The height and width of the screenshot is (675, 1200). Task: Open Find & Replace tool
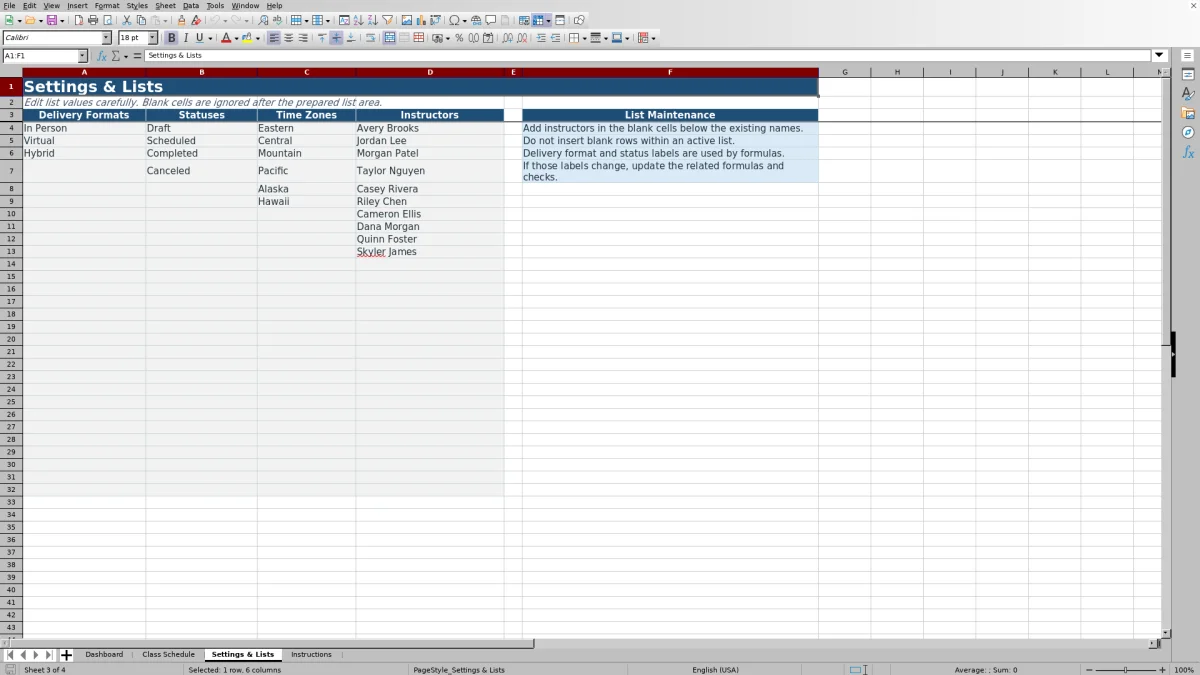[263, 20]
